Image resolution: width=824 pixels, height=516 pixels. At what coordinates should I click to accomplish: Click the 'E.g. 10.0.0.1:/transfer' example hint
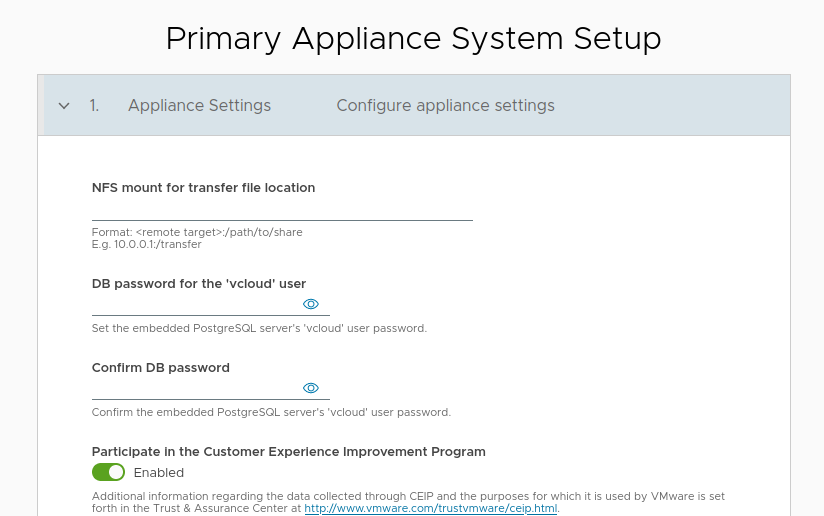pyautogui.click(x=146, y=244)
